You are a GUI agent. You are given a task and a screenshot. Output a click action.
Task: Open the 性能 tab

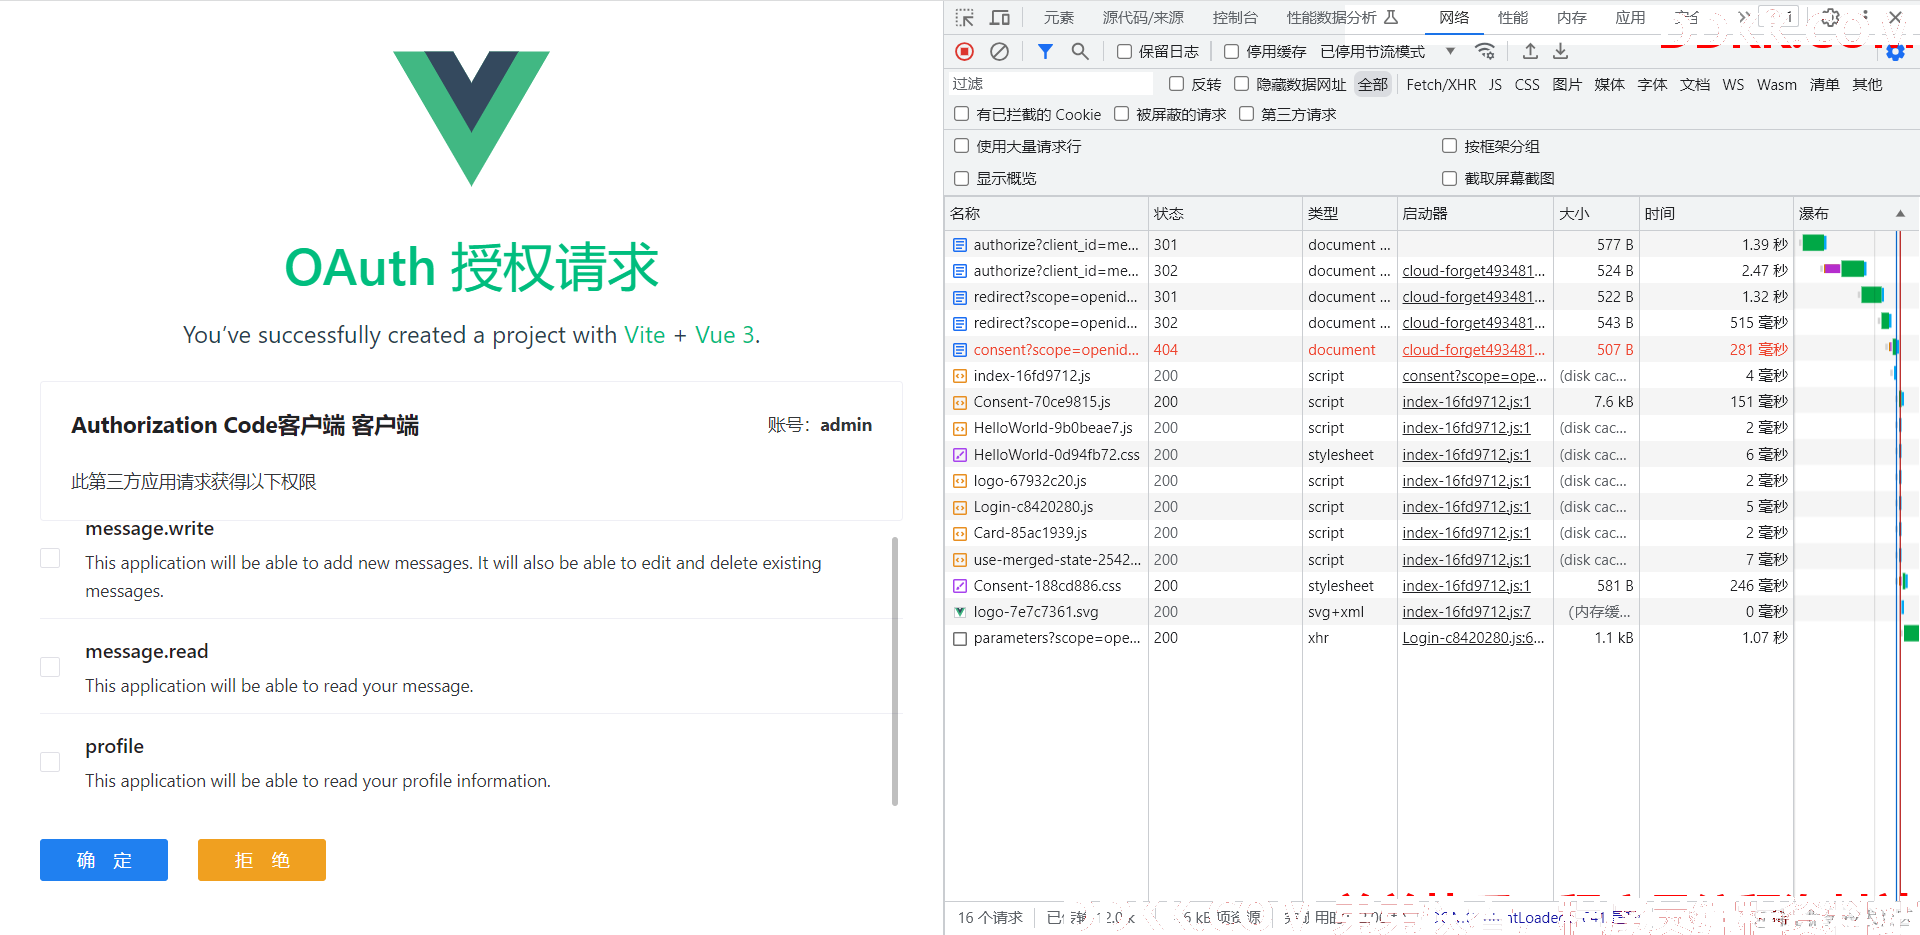coord(1513,17)
